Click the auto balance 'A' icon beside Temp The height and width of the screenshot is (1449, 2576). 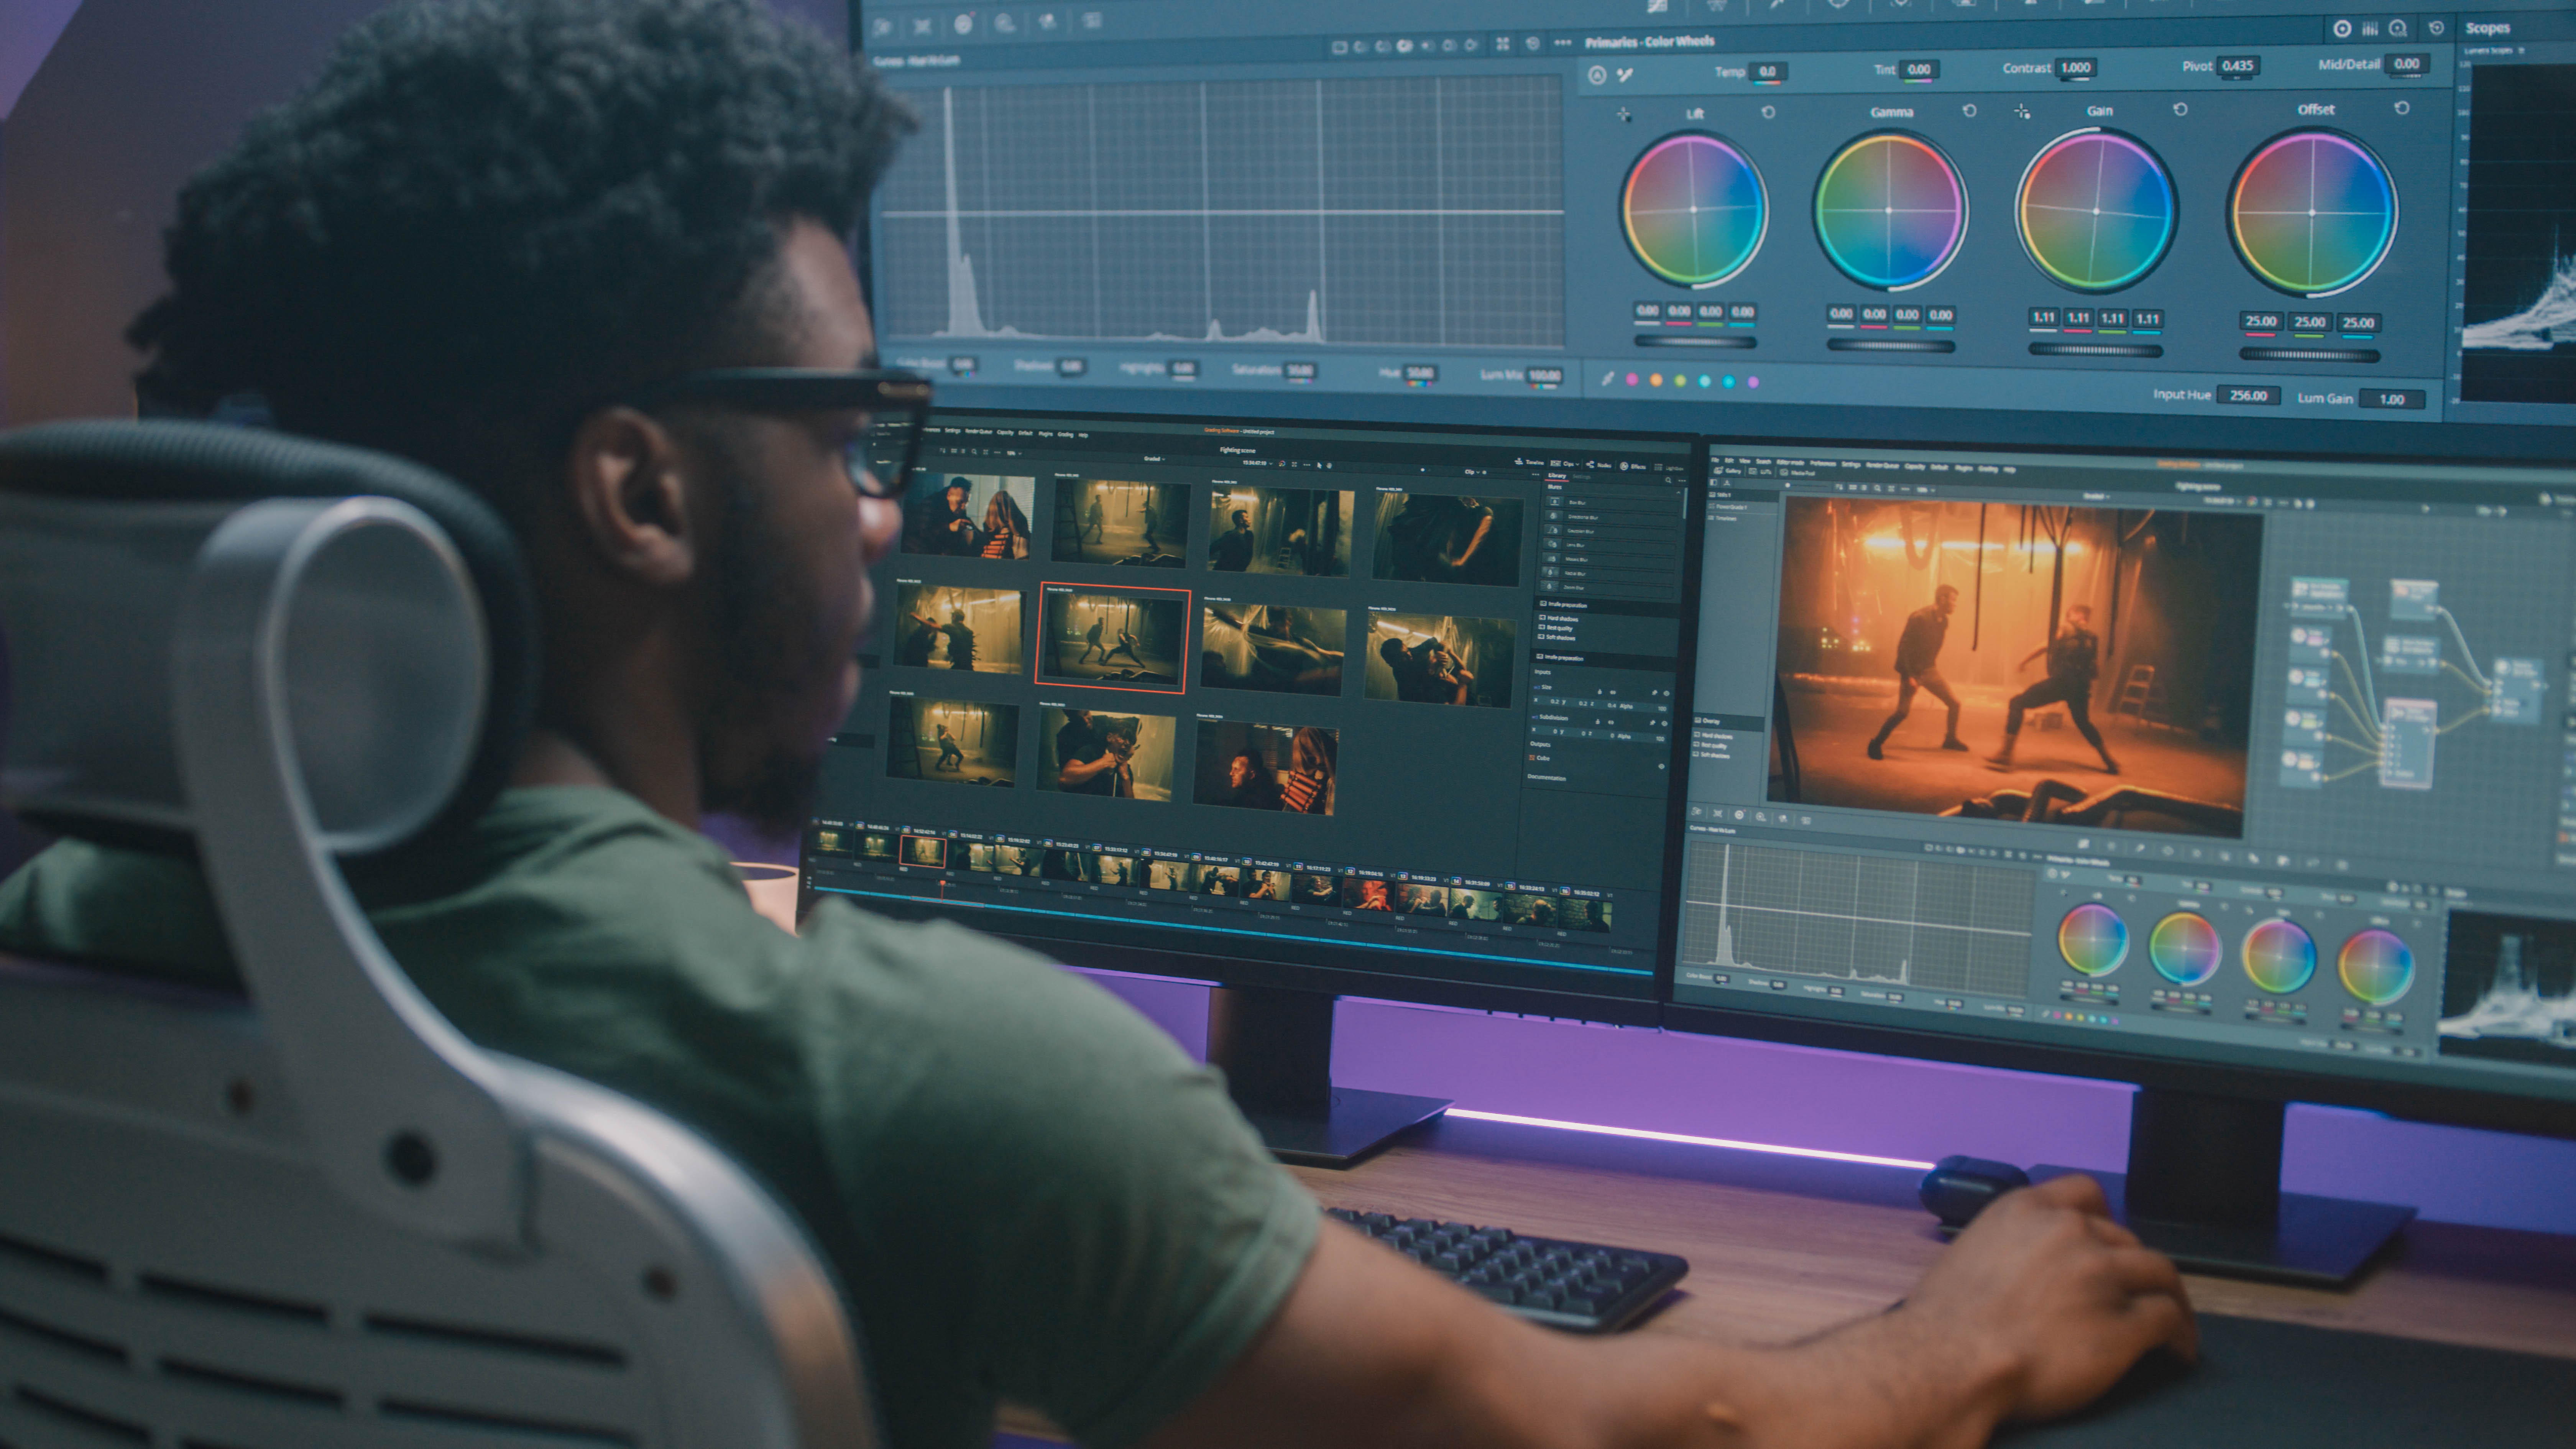(1597, 75)
